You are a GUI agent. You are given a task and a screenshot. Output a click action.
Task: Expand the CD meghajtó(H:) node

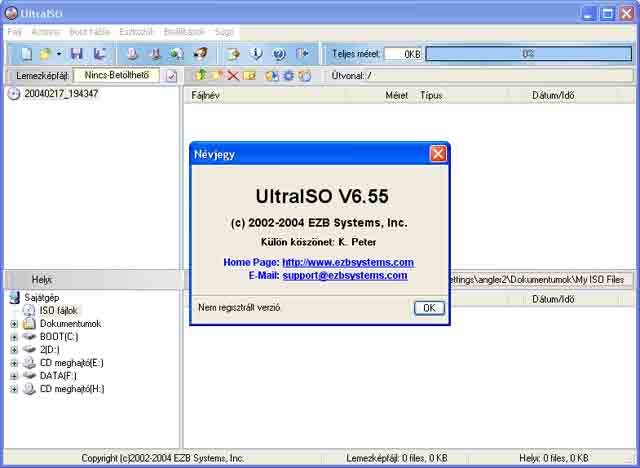click(x=14, y=389)
